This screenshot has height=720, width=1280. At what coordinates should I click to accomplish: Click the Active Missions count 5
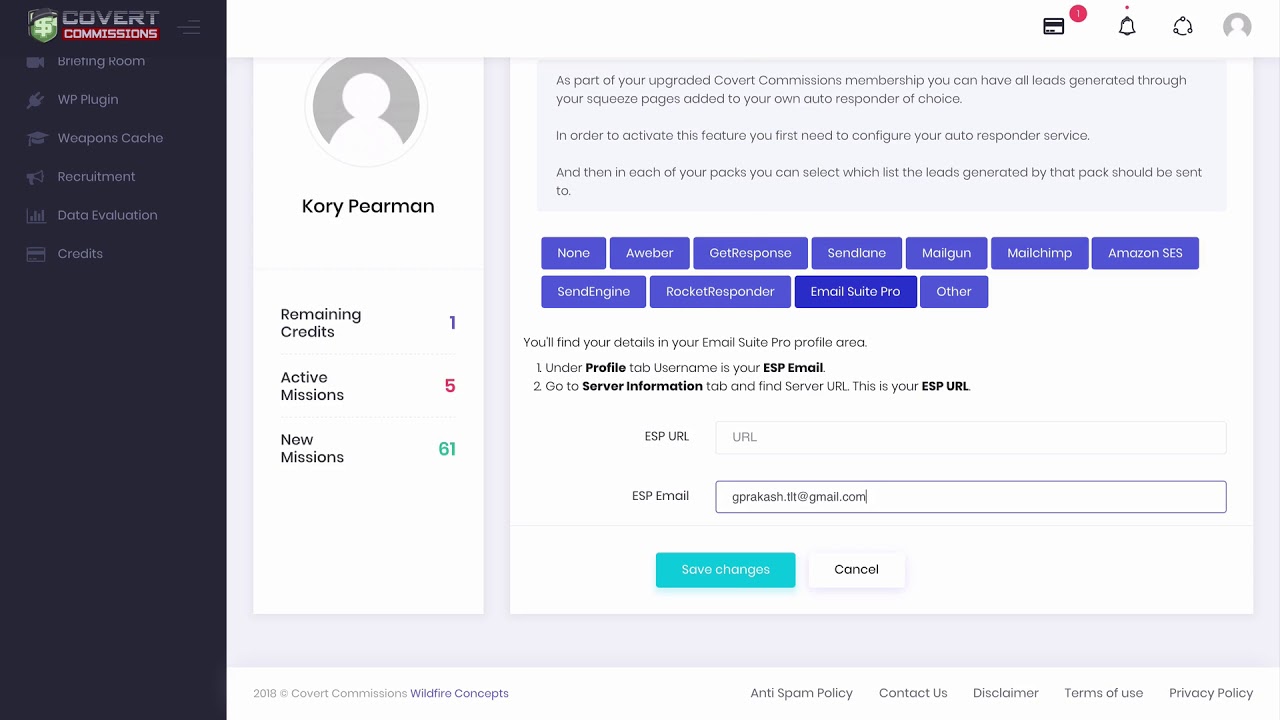tap(450, 386)
